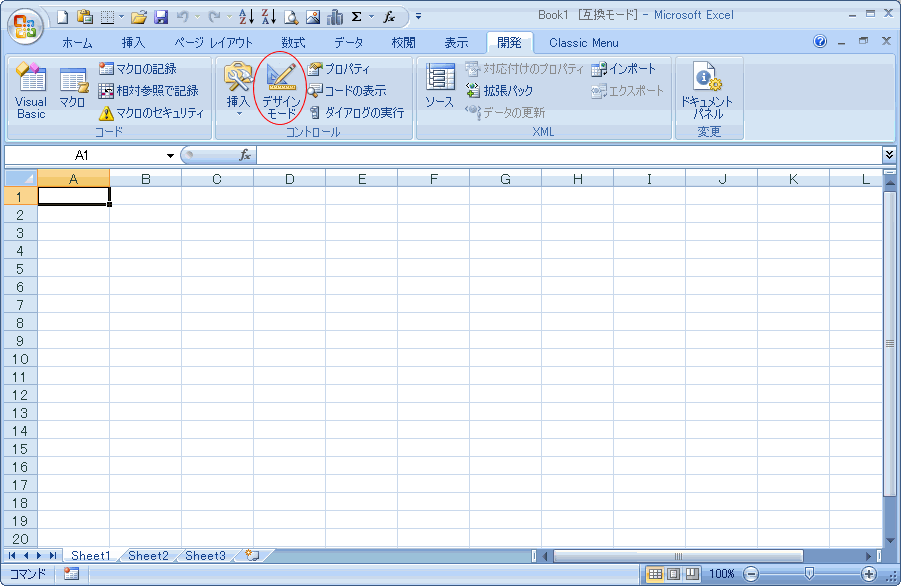Click the インポート XML import button
The height and width of the screenshot is (586, 901).
pos(624,69)
